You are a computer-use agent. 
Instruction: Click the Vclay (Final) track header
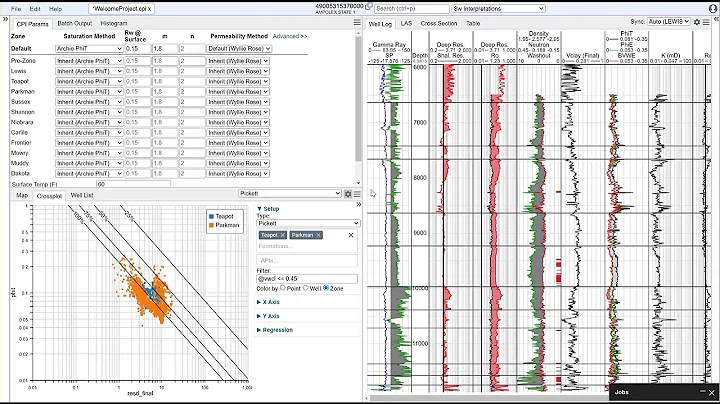pos(583,55)
